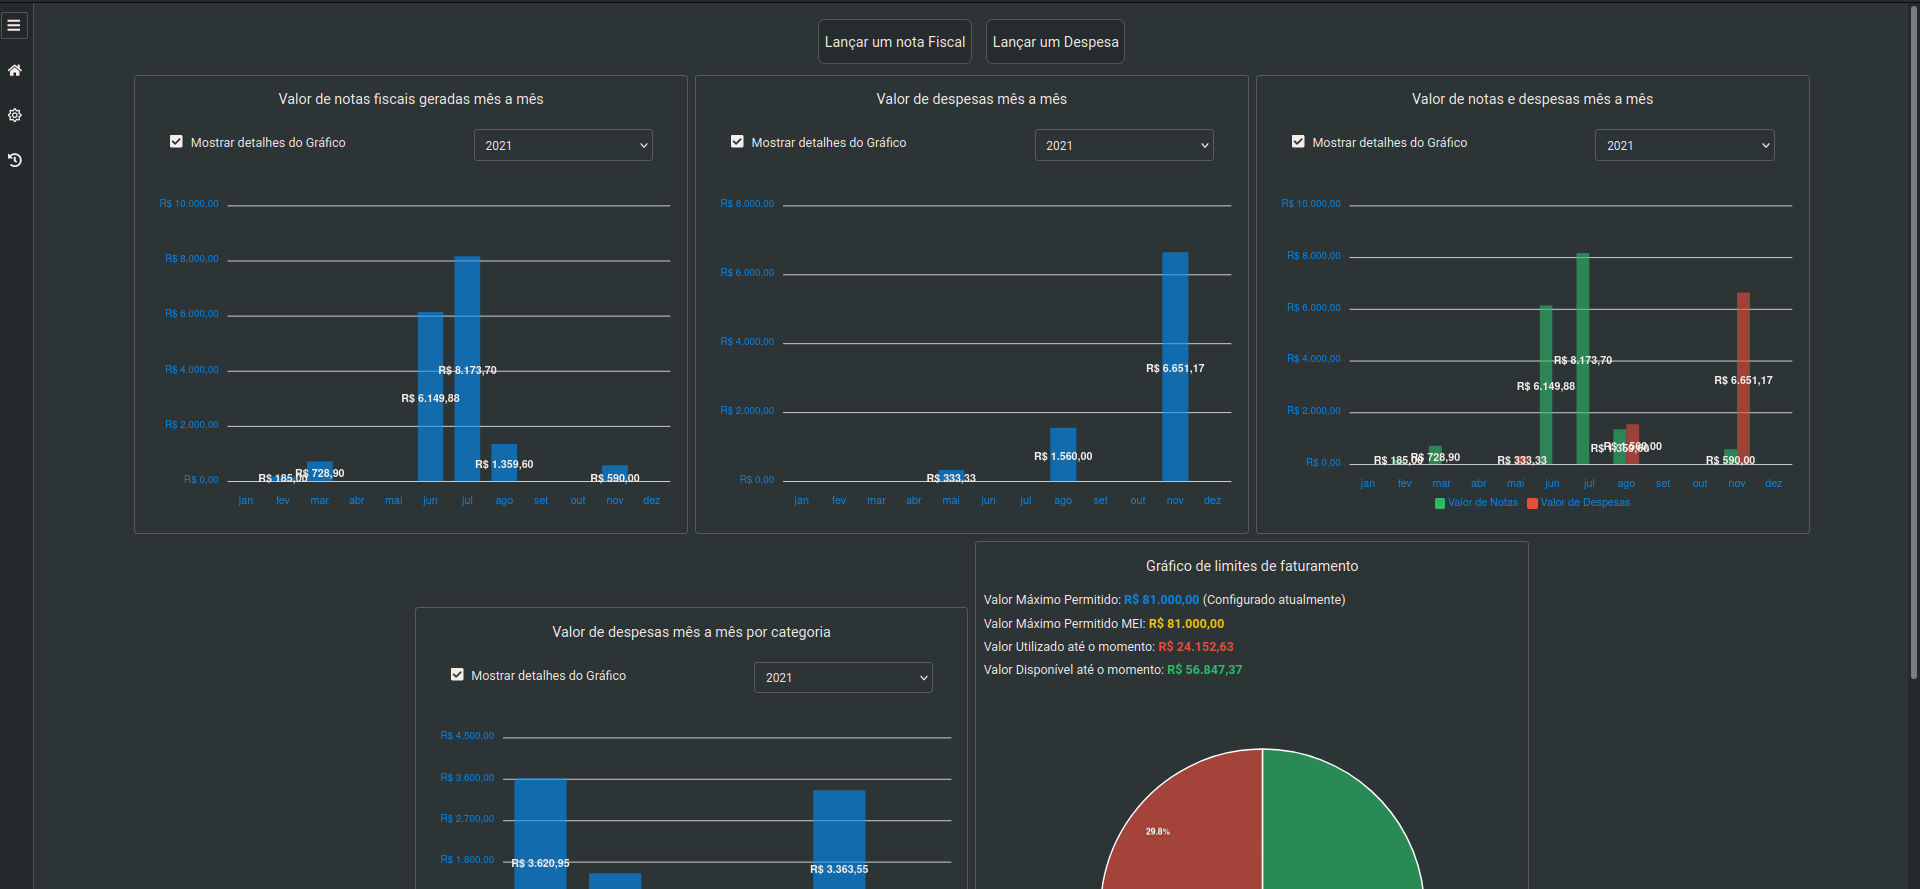This screenshot has height=889, width=1920.
Task: Click the R$ 3.363,55 category bar
Action: tap(839, 839)
